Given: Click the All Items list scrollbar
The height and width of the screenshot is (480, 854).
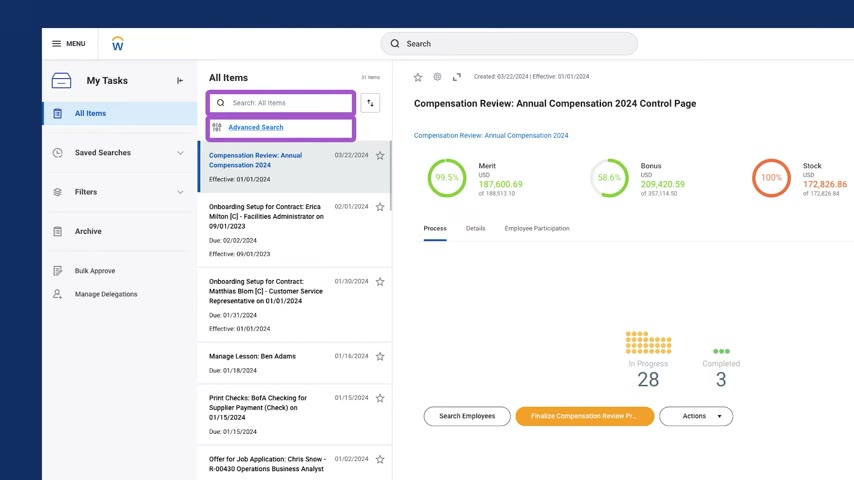Looking at the screenshot, I should (x=390, y=176).
